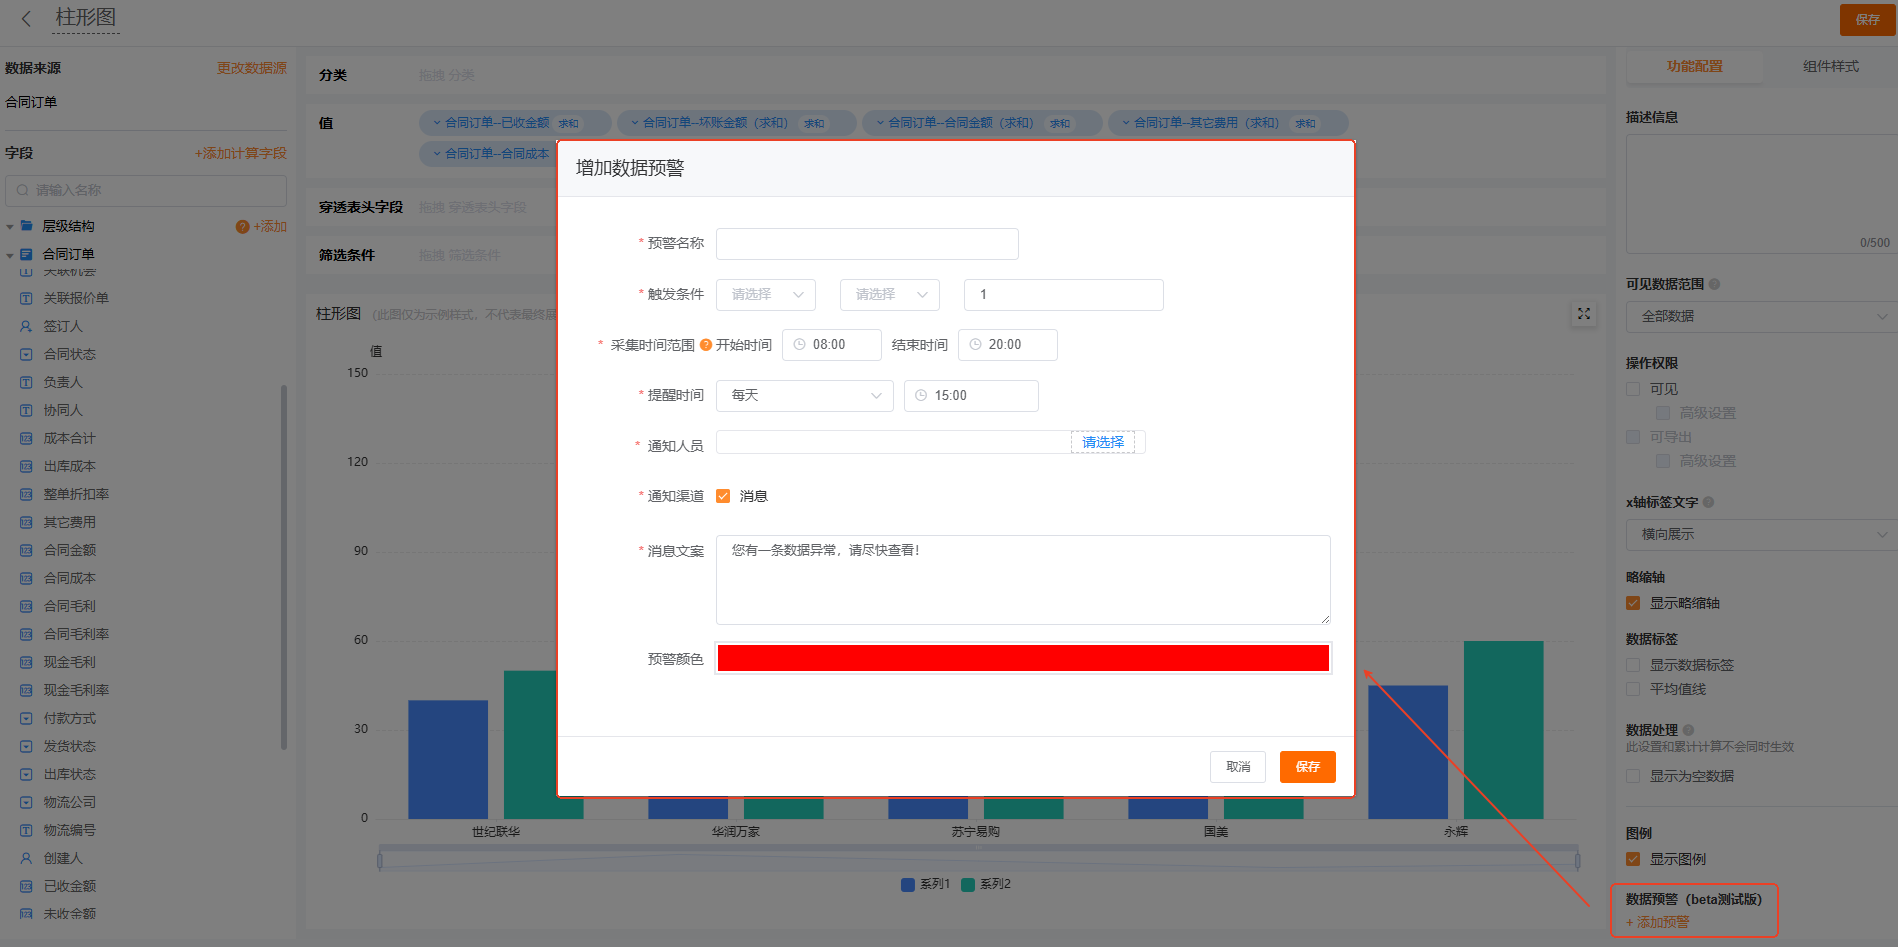Click the 合同金额 numeric field icon
The height and width of the screenshot is (947, 1898).
[26, 550]
